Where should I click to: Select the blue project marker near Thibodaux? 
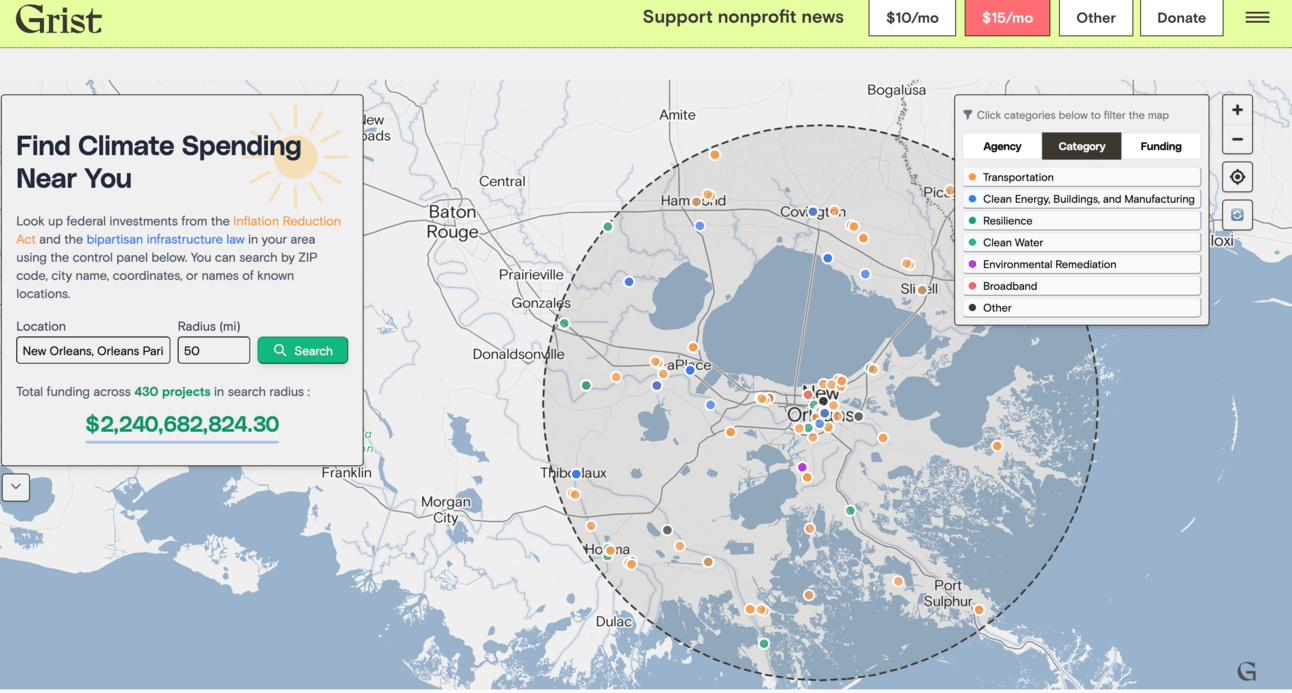[576, 473]
